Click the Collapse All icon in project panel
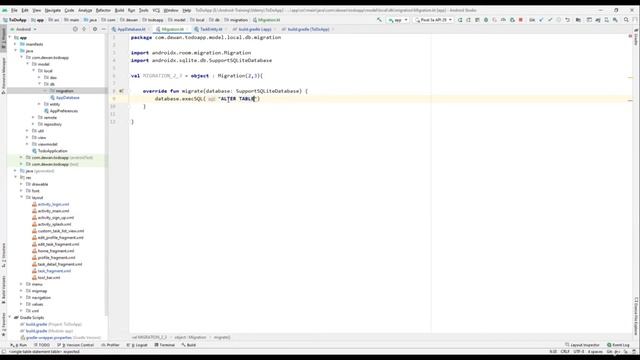This screenshot has height=360, width=640. [x=84, y=29]
